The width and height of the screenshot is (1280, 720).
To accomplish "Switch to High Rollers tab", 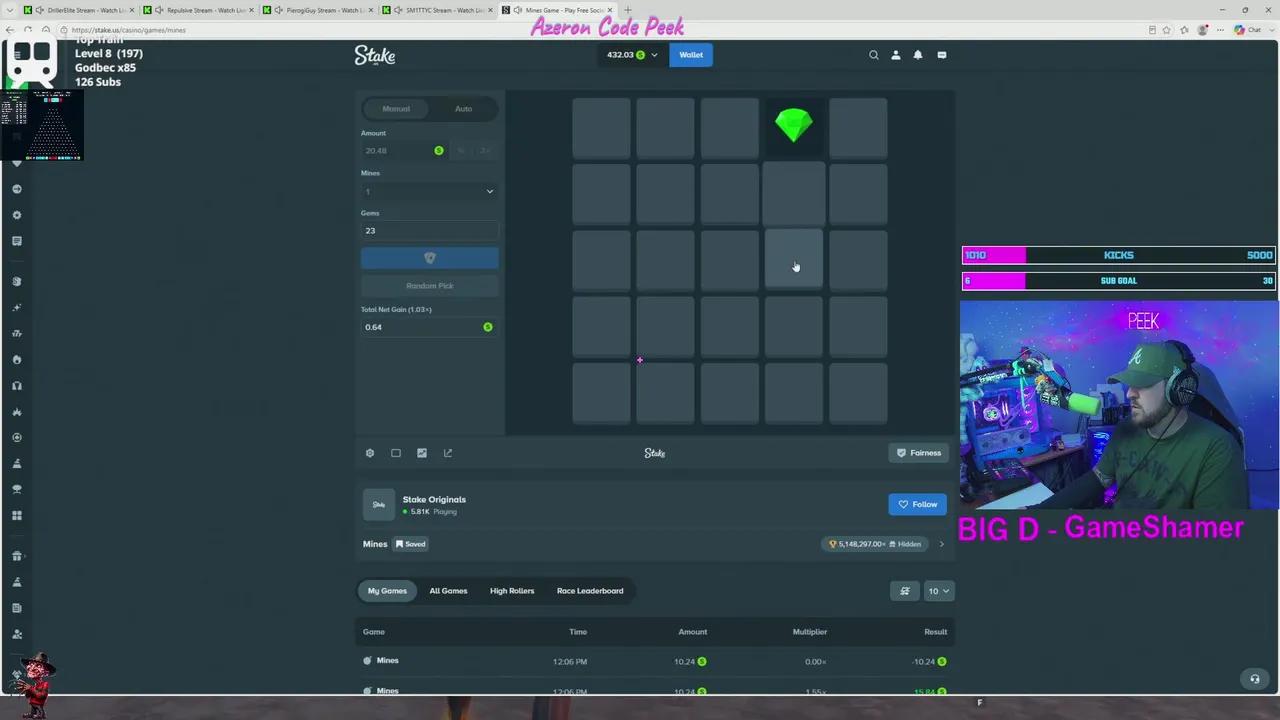I will (512, 591).
